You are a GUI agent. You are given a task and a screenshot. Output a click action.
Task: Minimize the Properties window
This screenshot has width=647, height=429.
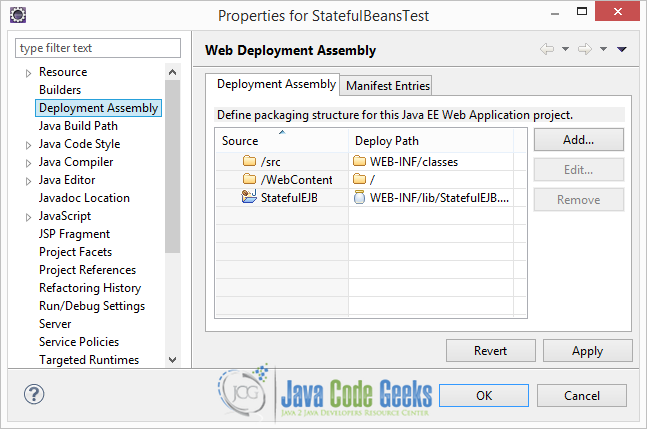(x=555, y=13)
